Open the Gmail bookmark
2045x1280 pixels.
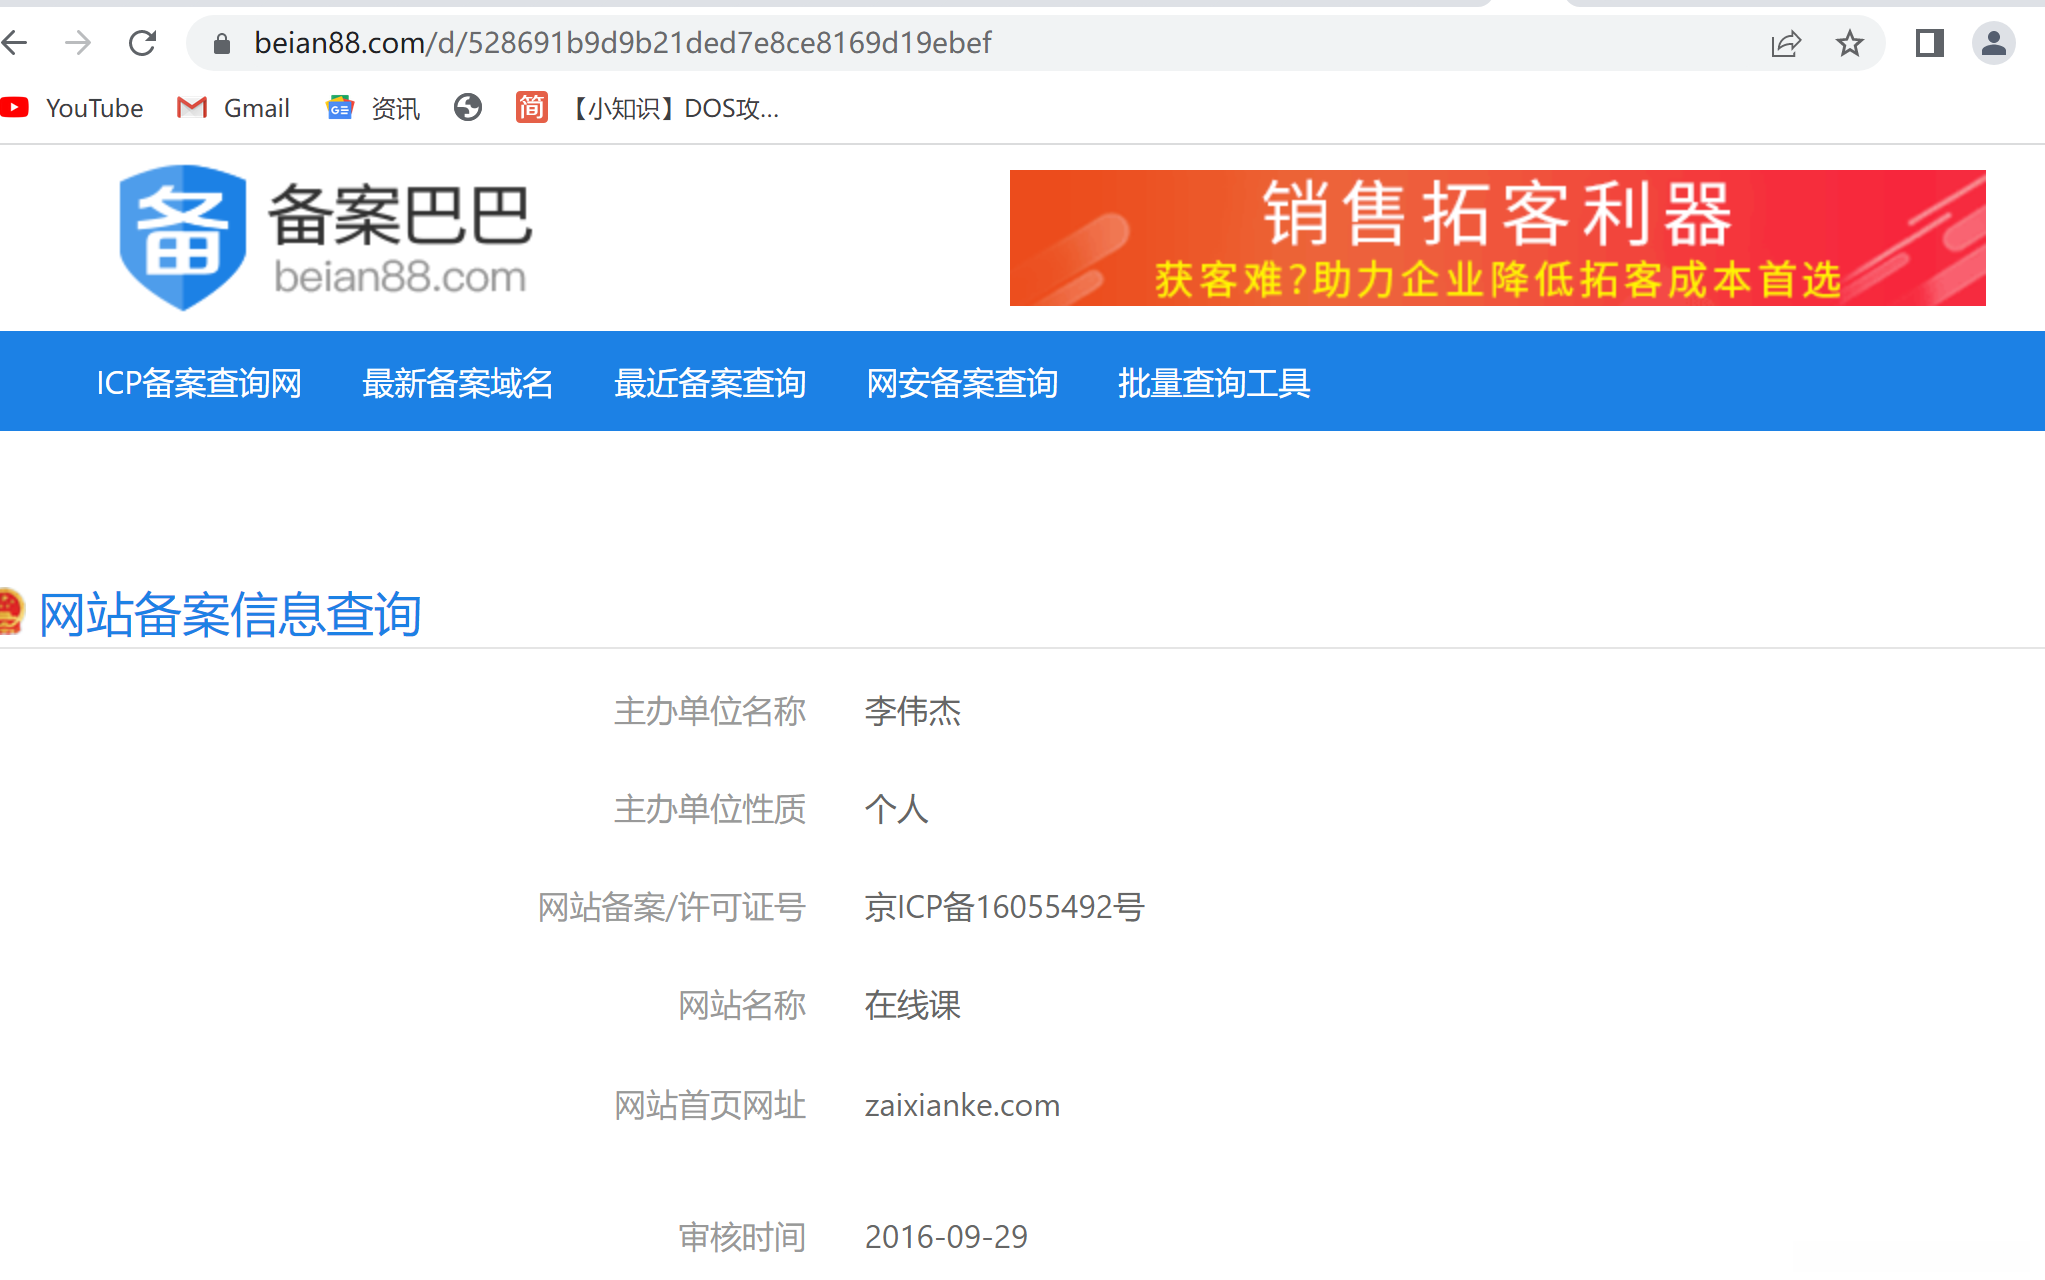[x=234, y=108]
